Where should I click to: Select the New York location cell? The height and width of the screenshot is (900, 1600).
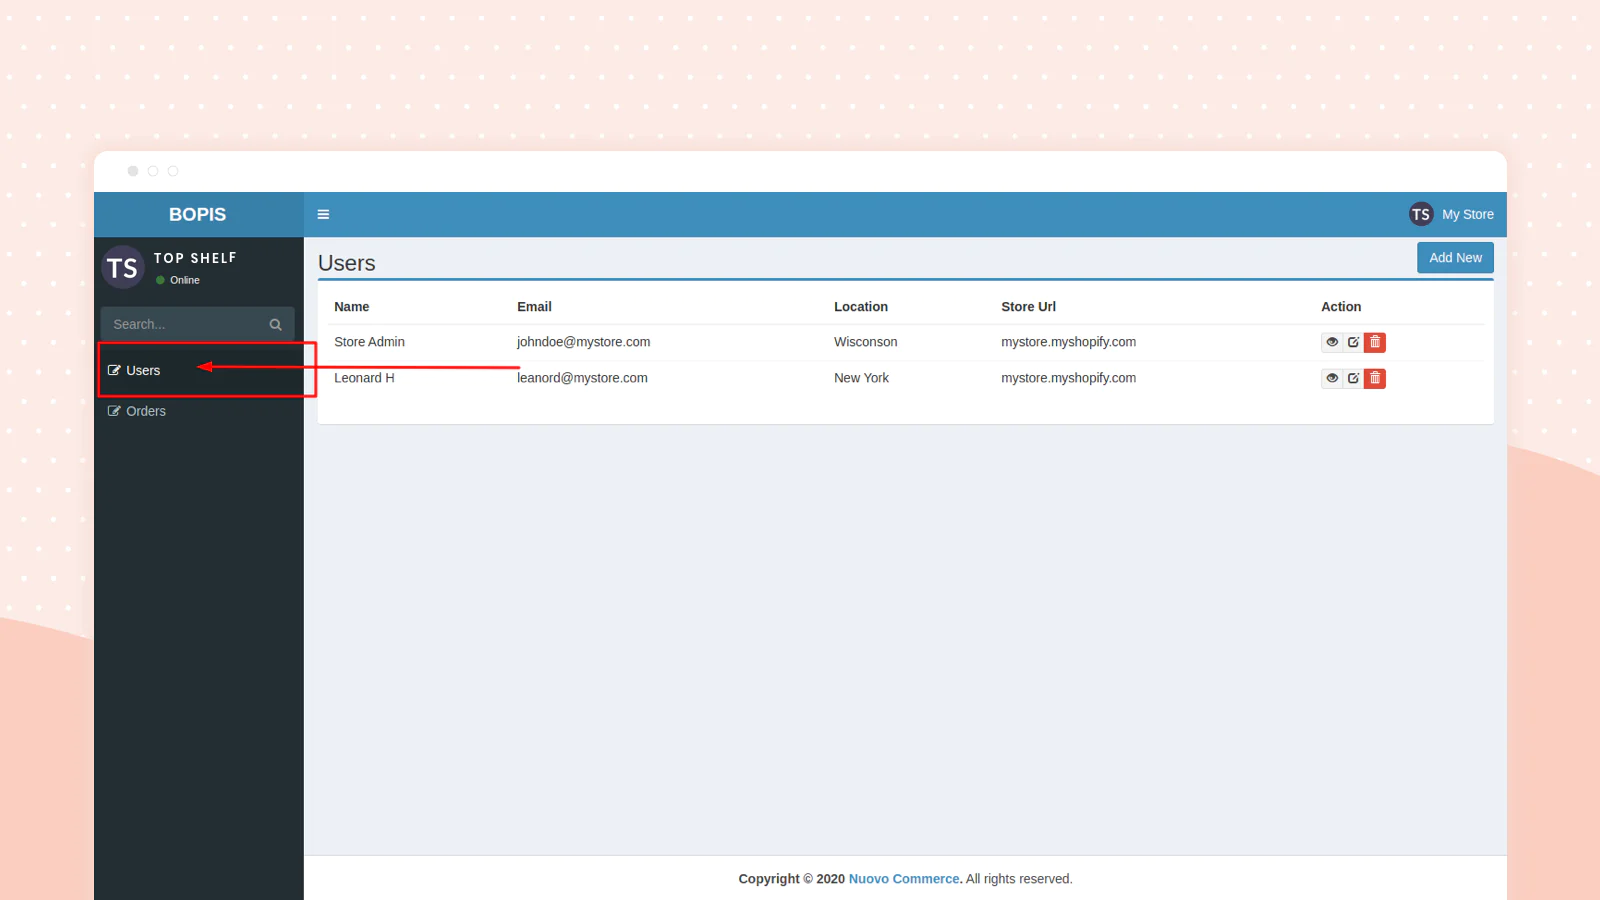(861, 378)
